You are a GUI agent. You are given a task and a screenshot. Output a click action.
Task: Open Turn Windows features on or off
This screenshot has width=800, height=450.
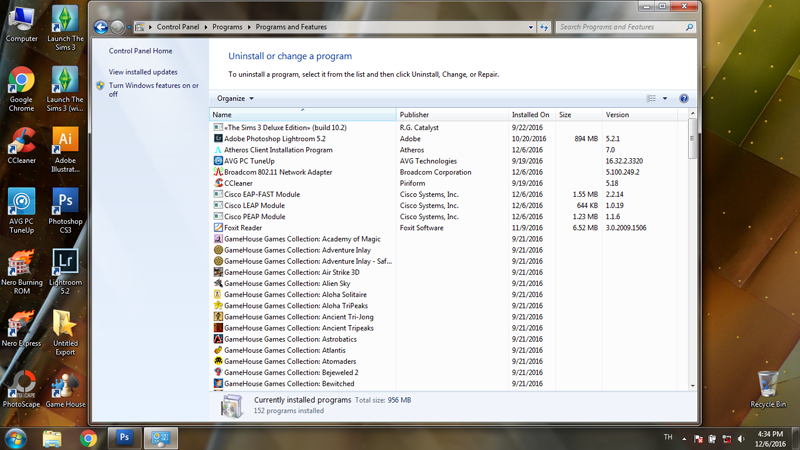pos(154,90)
